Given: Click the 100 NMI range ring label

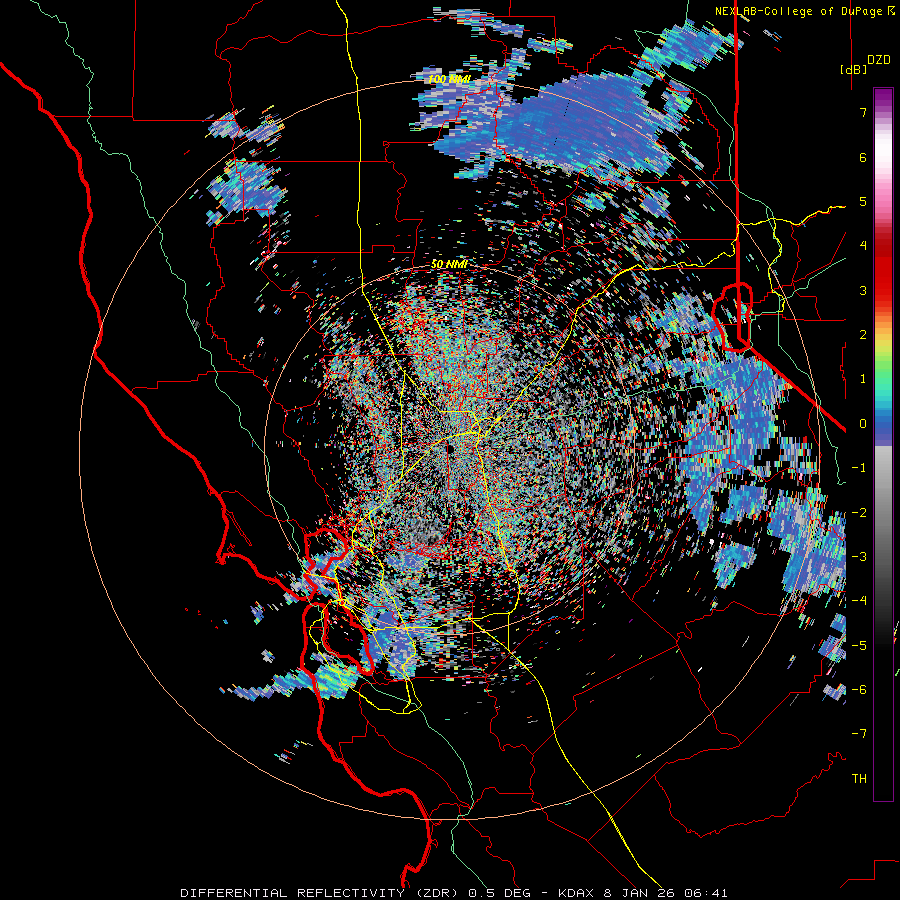Looking at the screenshot, I should point(449,79).
